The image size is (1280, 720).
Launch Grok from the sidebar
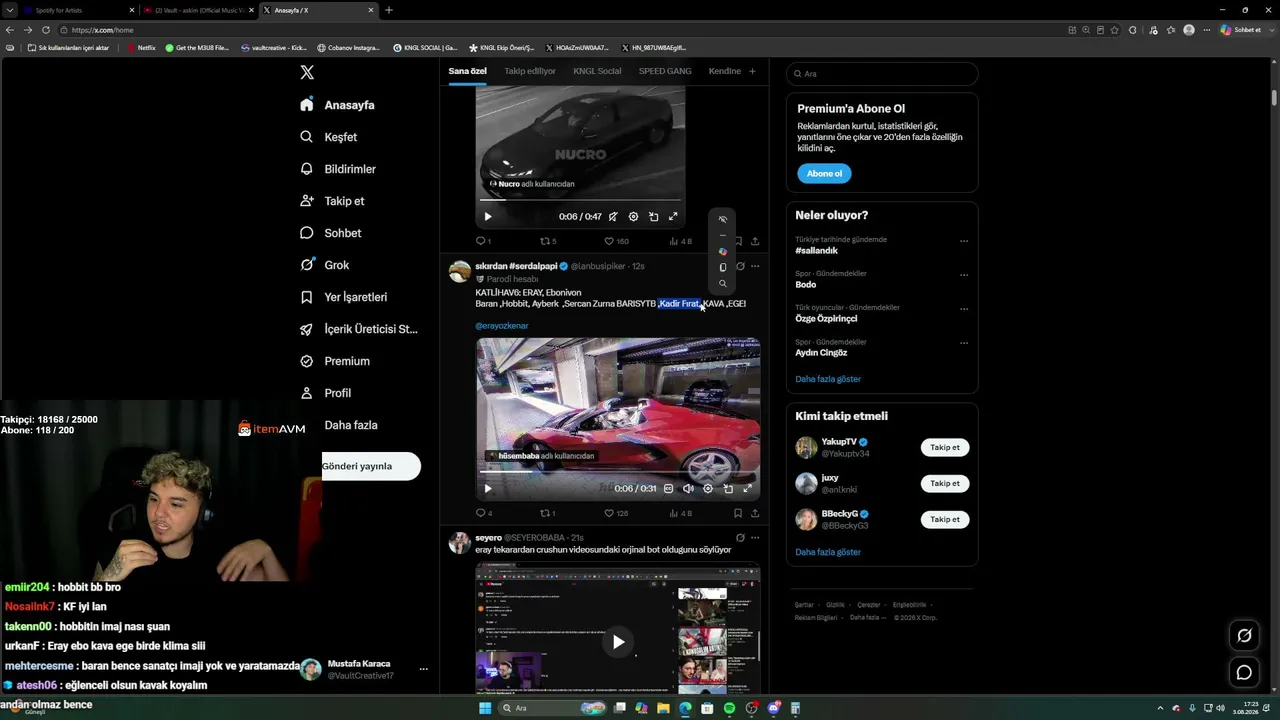[x=324, y=265]
